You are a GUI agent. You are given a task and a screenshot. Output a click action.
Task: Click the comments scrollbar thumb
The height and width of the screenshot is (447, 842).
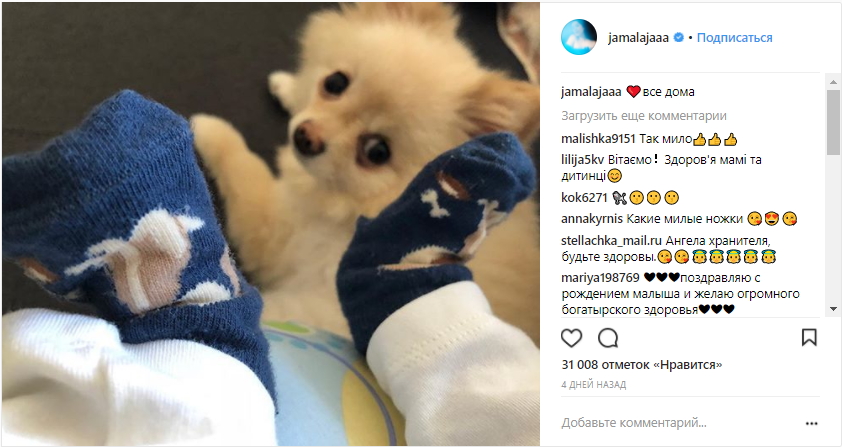pyautogui.click(x=833, y=123)
